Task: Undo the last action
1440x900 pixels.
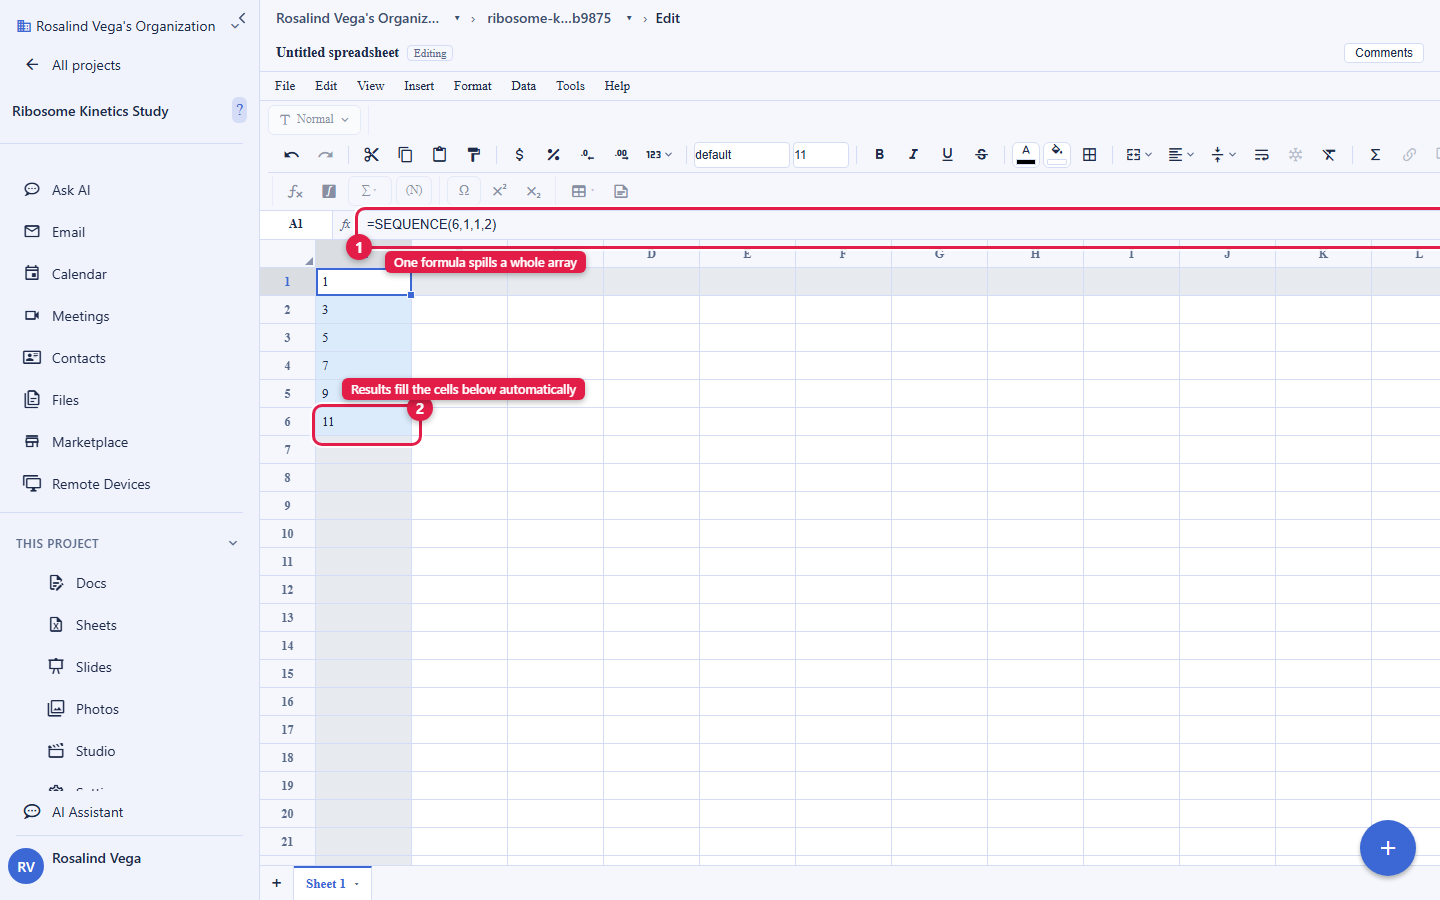Action: click(292, 155)
